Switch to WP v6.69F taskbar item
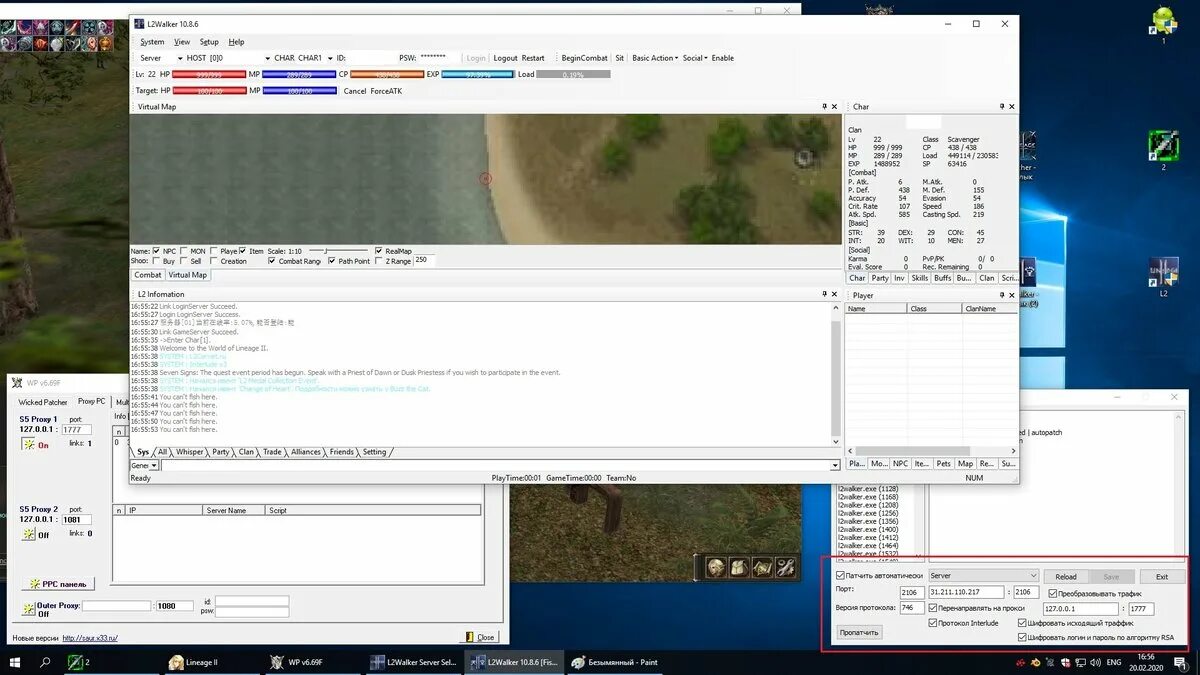 [309, 662]
